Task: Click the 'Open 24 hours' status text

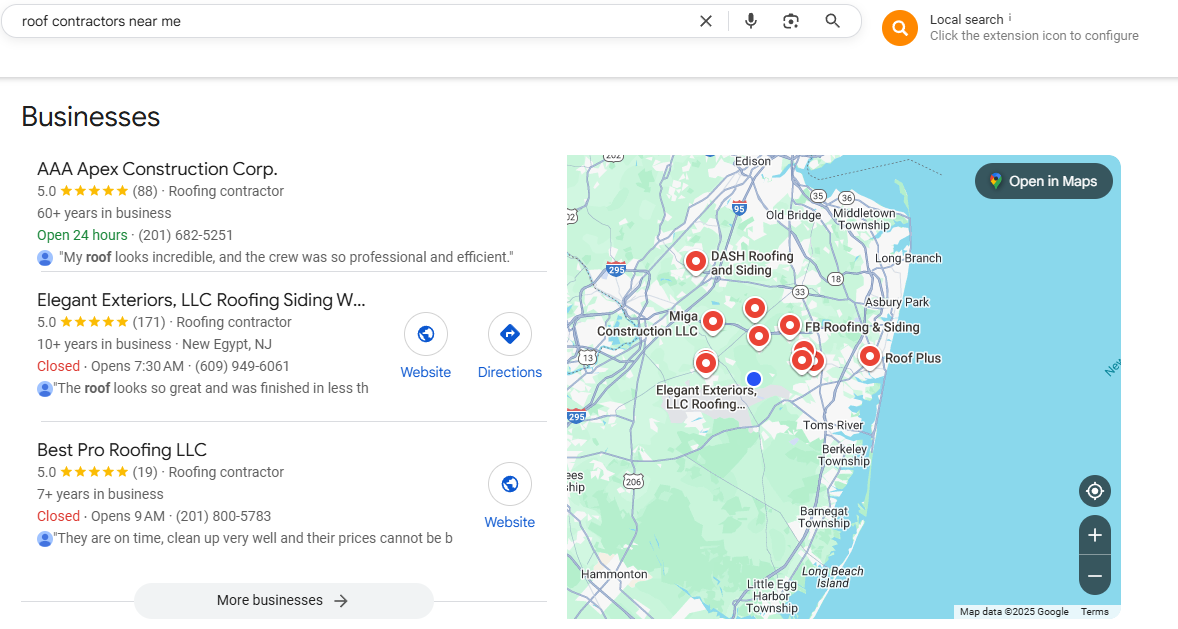Action: click(83, 235)
